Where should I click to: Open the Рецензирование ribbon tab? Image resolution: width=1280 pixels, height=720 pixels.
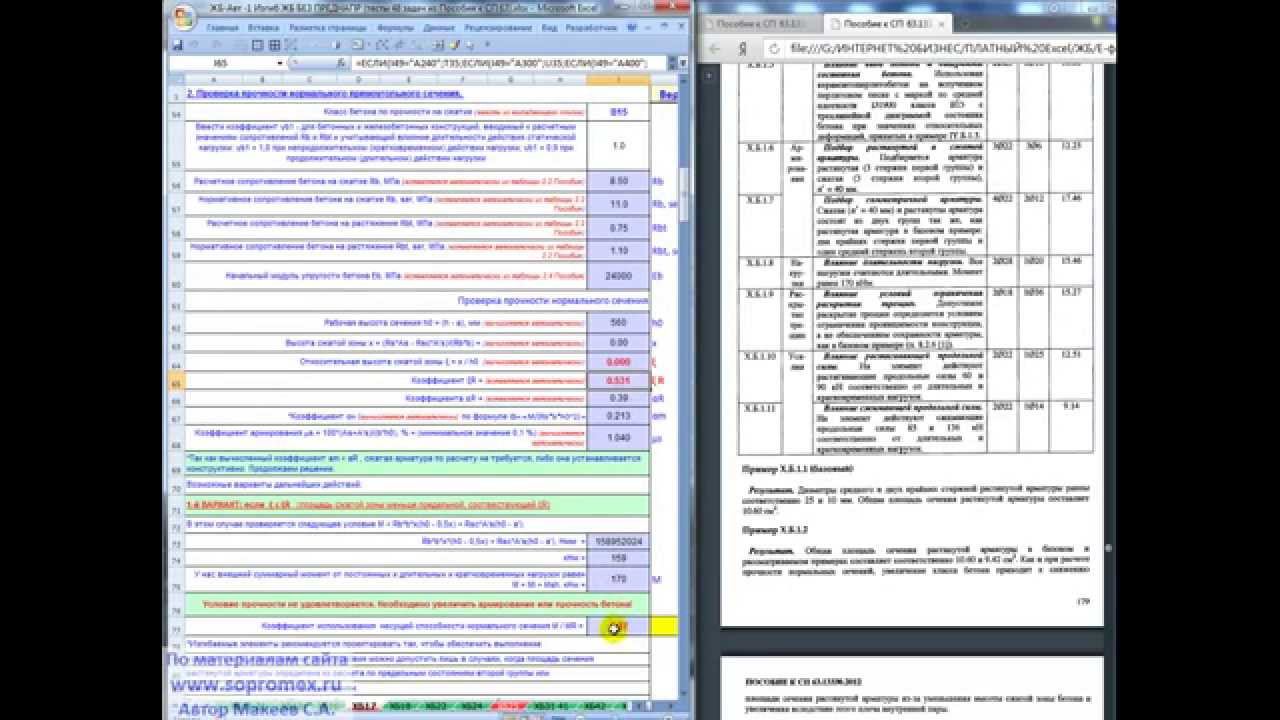coord(497,28)
